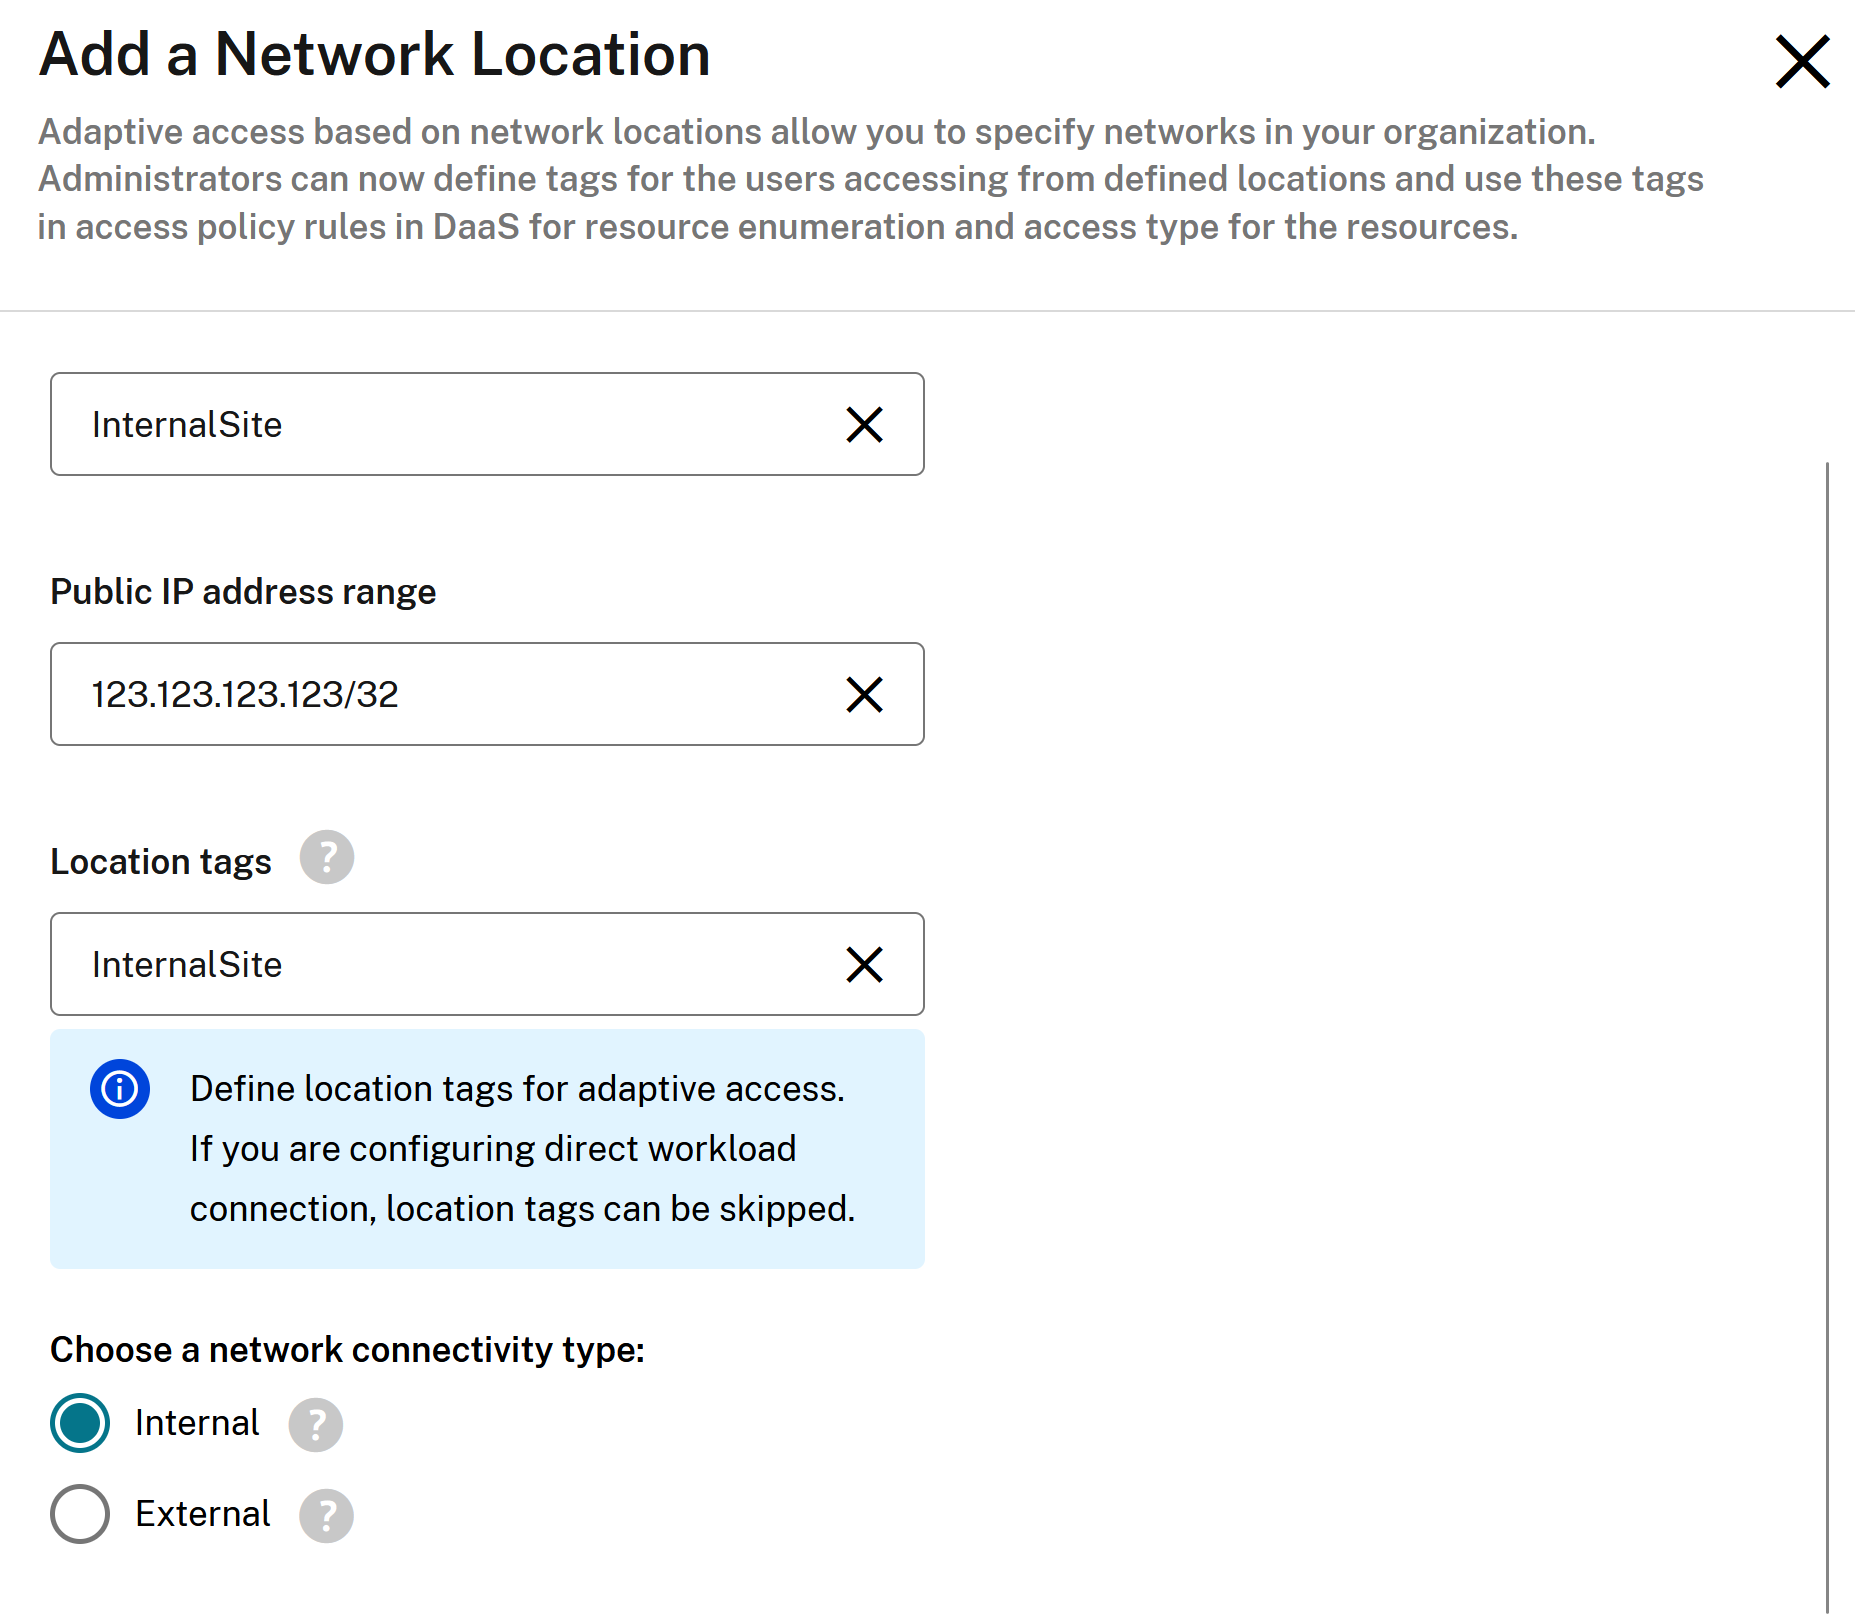Click 'Define location tags for adaptive access.' text
This screenshot has width=1855, height=1618.
coord(517,1088)
